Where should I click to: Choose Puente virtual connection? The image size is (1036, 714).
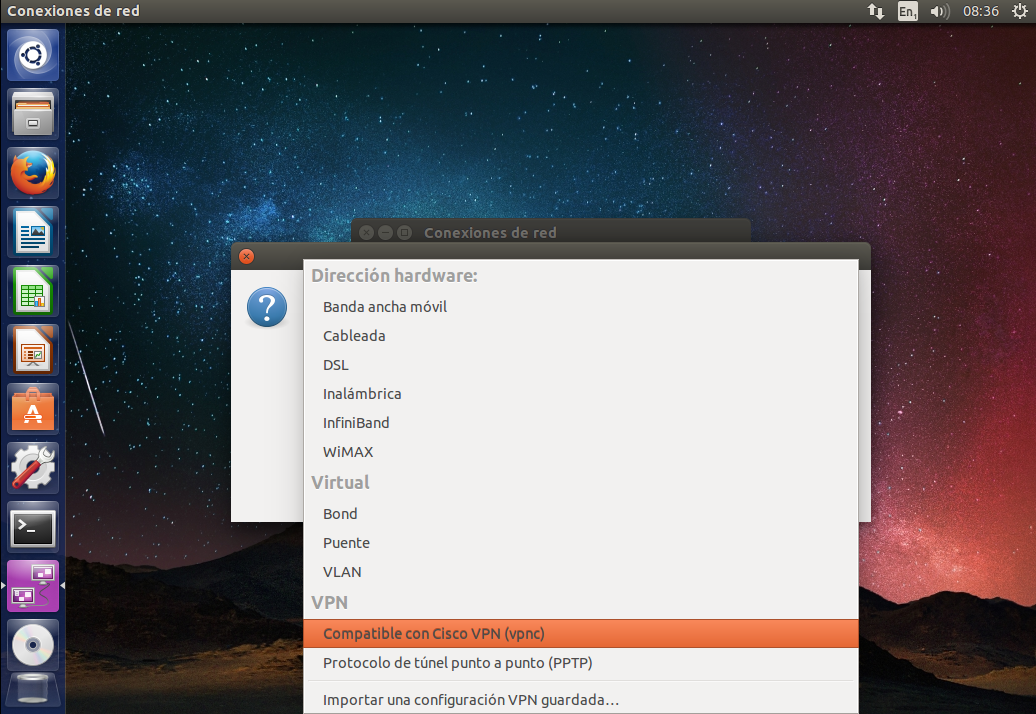click(x=581, y=543)
